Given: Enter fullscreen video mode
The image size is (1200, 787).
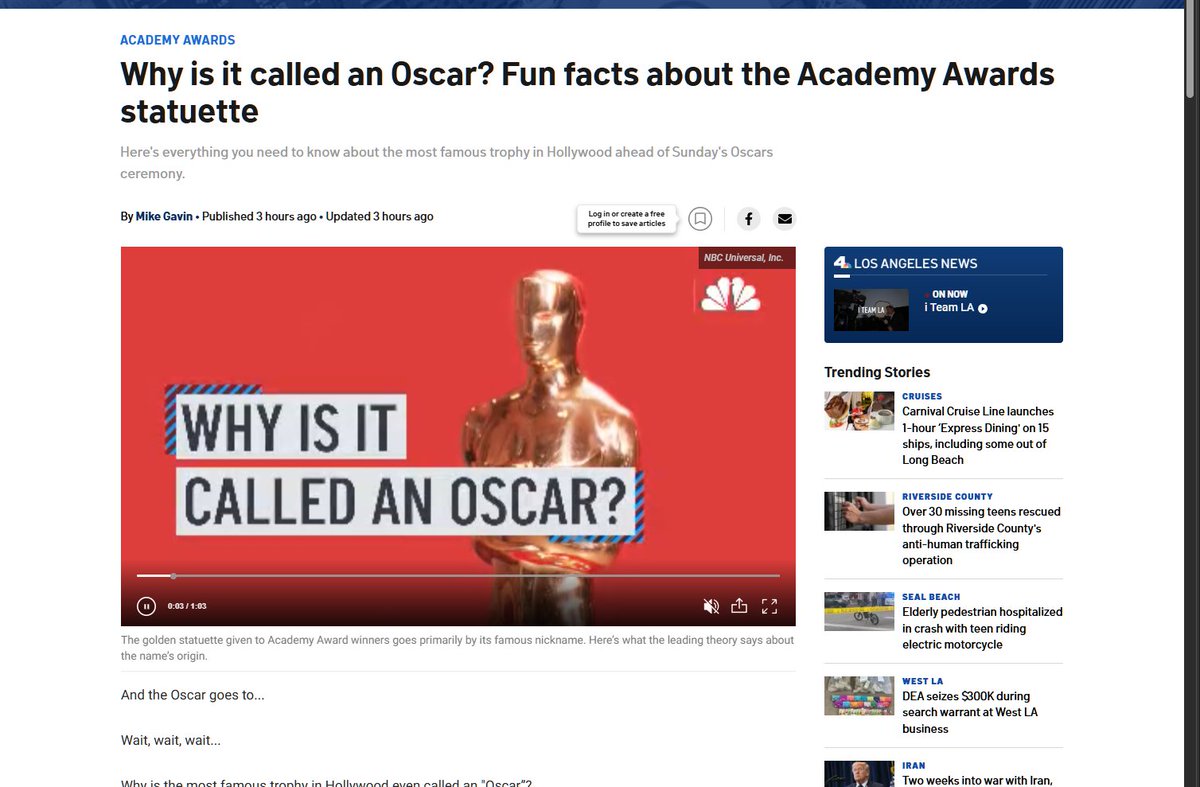Looking at the screenshot, I should [769, 606].
